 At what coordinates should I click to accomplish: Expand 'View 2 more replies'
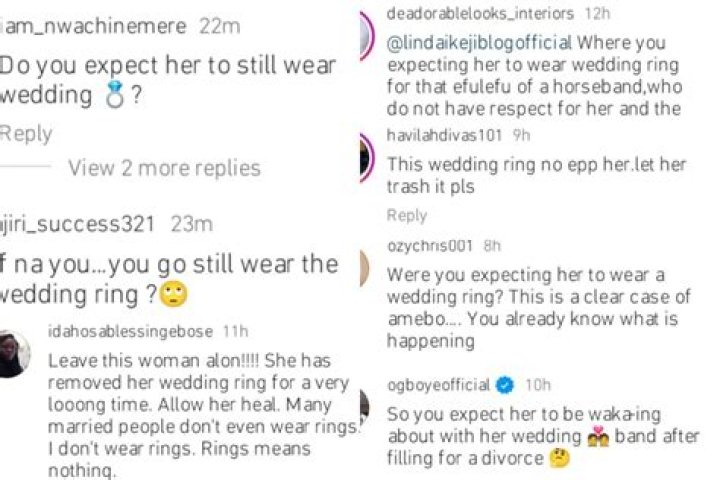(164, 168)
